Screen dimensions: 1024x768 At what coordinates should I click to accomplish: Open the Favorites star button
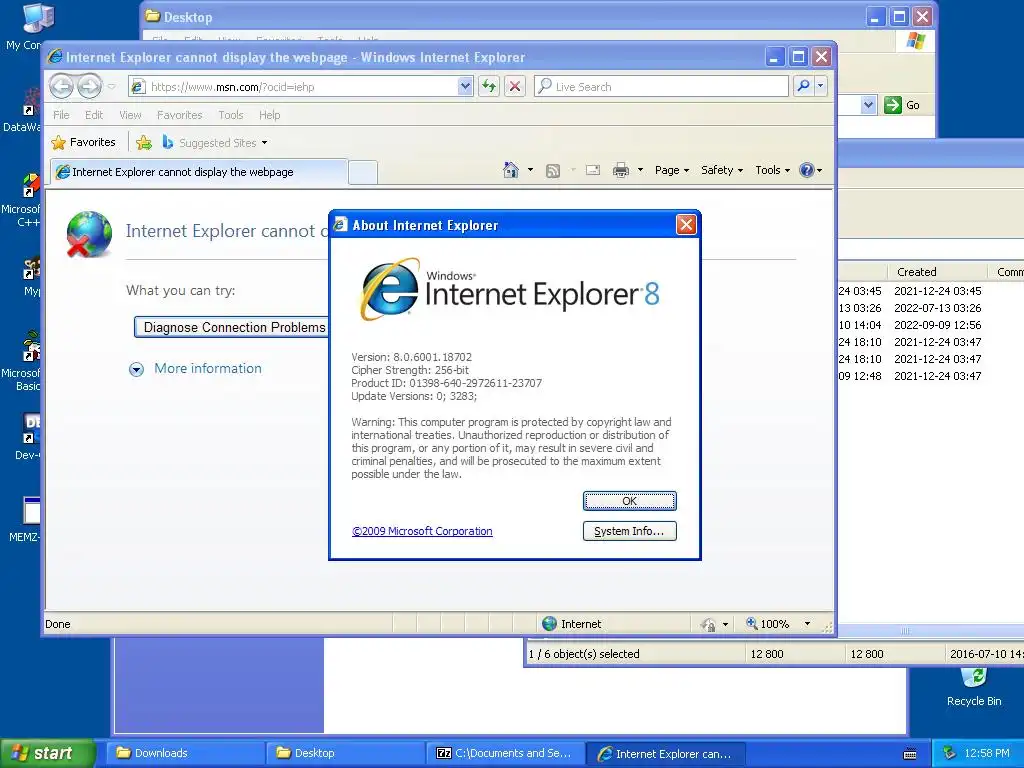pos(84,142)
